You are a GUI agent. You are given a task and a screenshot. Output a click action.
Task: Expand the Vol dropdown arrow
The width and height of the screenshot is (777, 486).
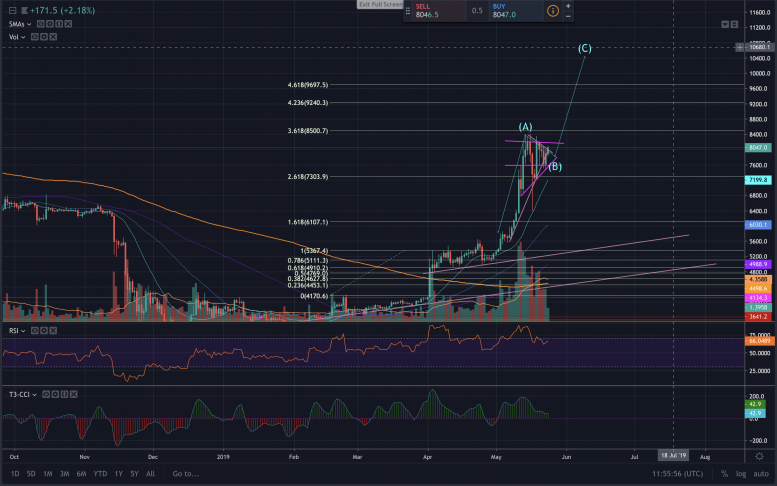pyautogui.click(x=23, y=37)
